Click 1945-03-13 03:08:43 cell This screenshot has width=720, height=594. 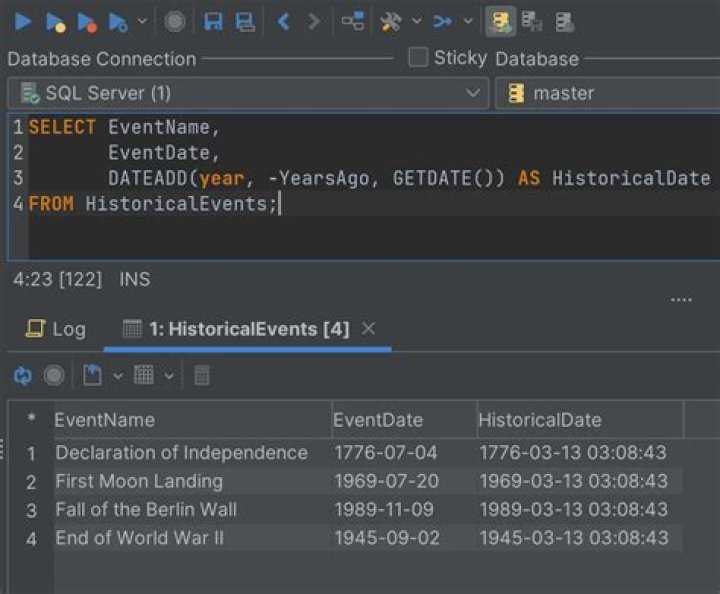pos(580,538)
